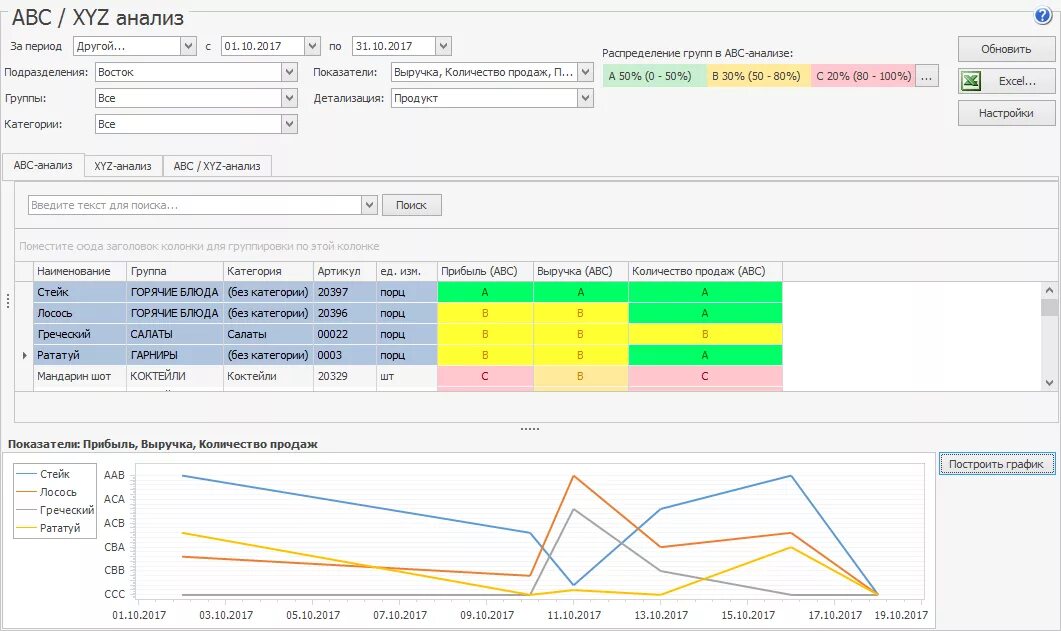The width and height of the screenshot is (1061, 631).
Task: Expand the Категории dropdown
Action: pos(290,124)
